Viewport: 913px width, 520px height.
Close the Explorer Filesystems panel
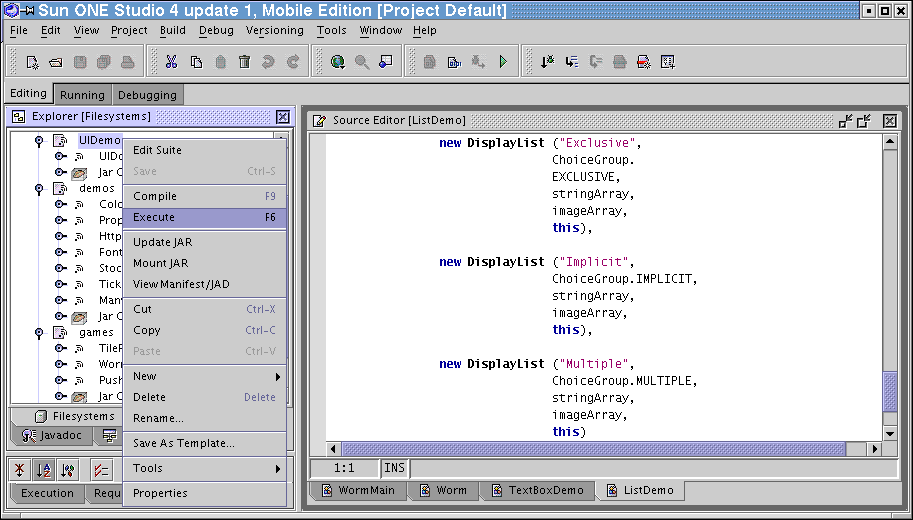(283, 117)
